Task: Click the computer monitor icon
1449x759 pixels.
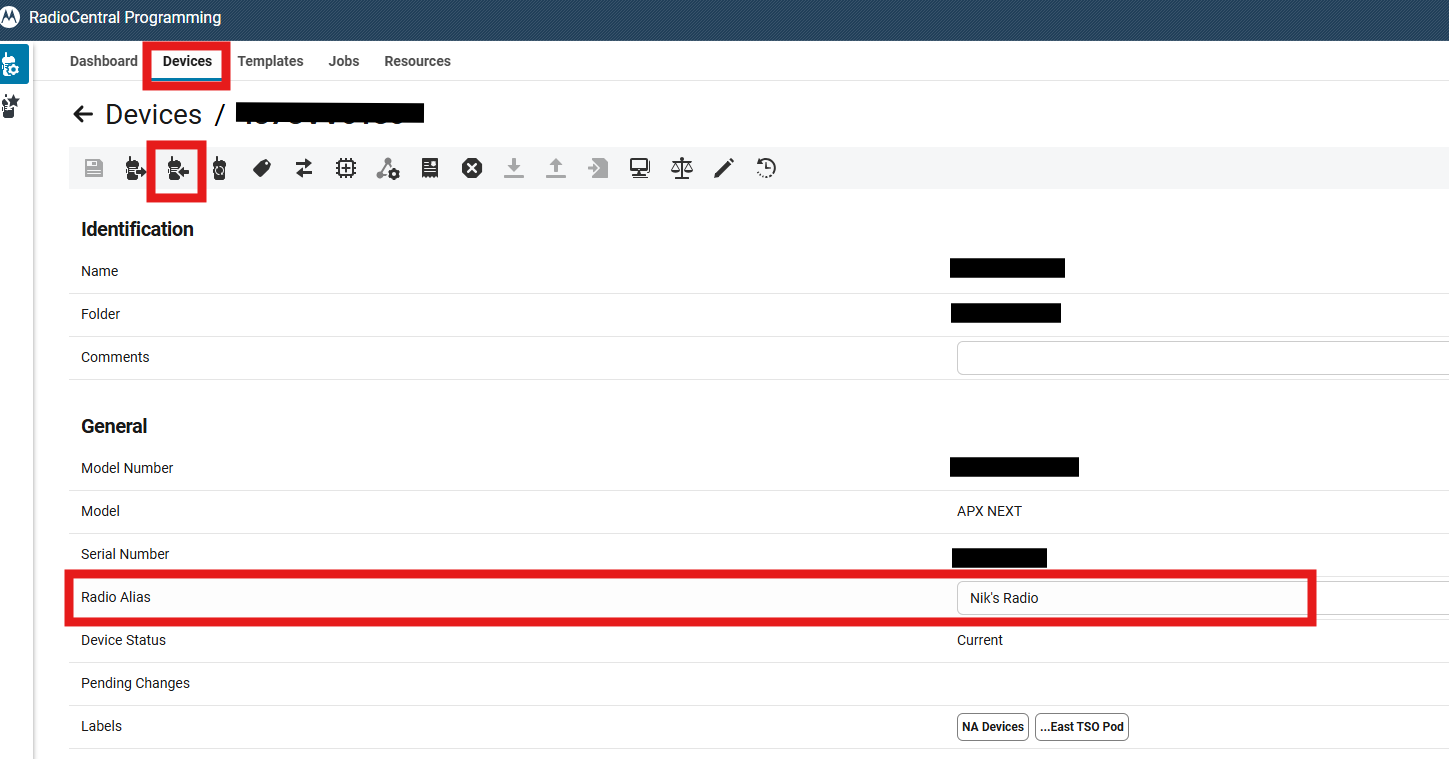Action: 640,168
